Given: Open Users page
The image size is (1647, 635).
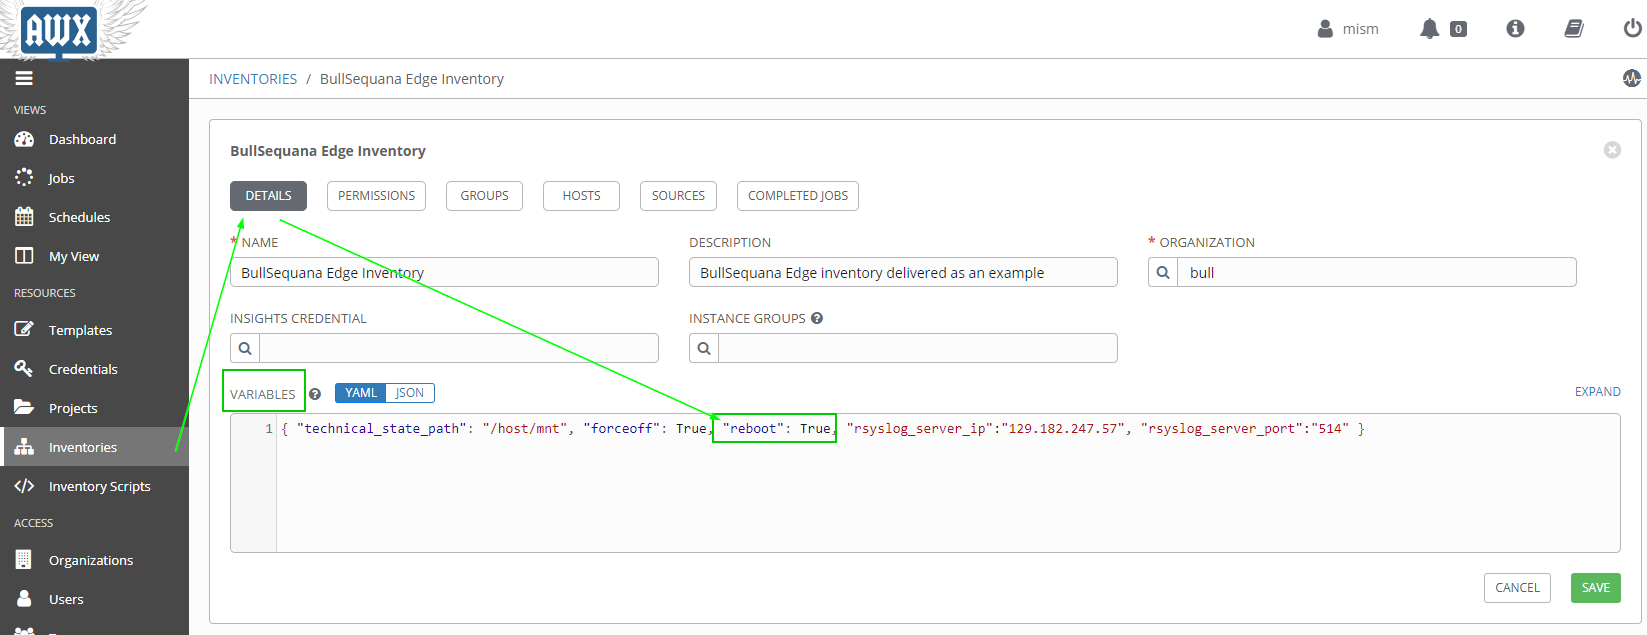Looking at the screenshot, I should pos(66,599).
